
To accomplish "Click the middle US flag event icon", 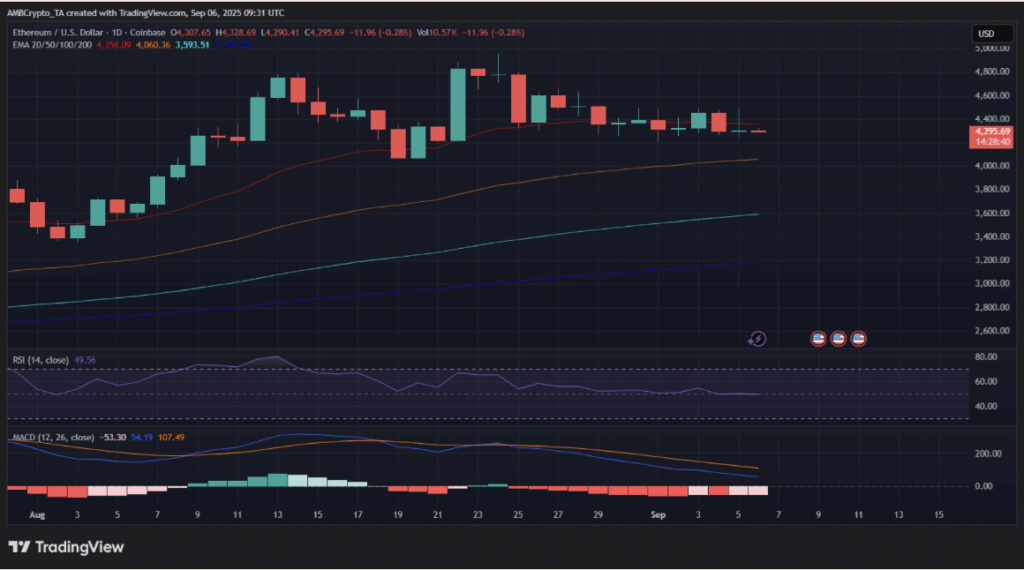I will pyautogui.click(x=839, y=339).
